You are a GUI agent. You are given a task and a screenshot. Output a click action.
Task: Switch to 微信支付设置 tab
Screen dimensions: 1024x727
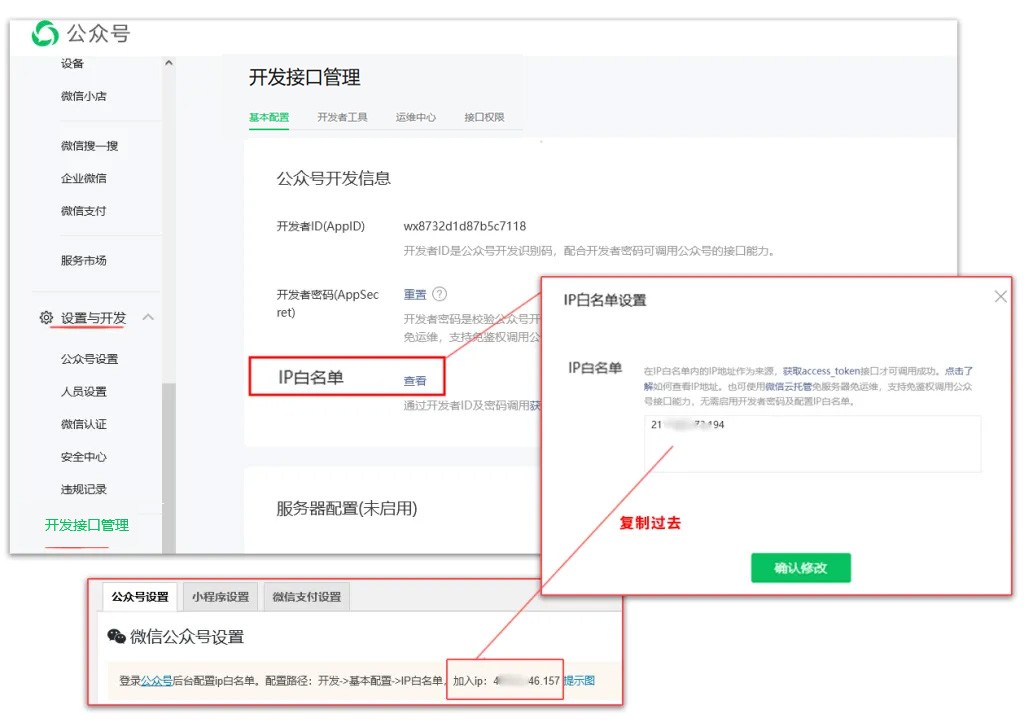[x=307, y=597]
